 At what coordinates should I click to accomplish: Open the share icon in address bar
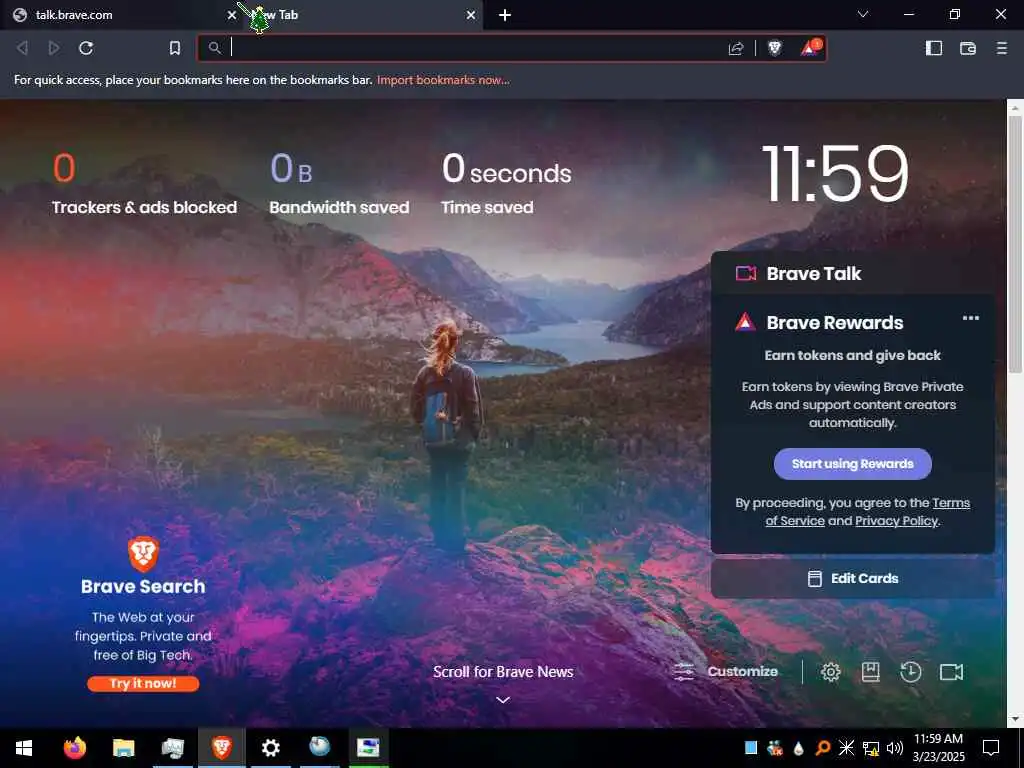pos(736,48)
